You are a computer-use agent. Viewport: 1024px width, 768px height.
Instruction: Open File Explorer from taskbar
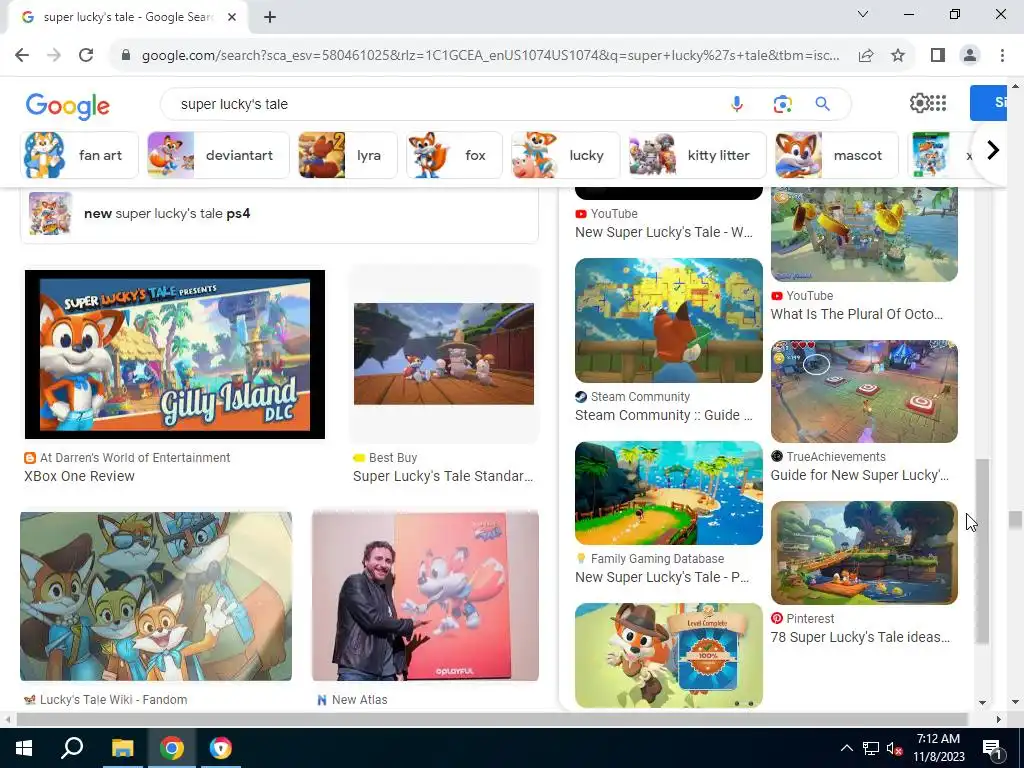point(122,748)
